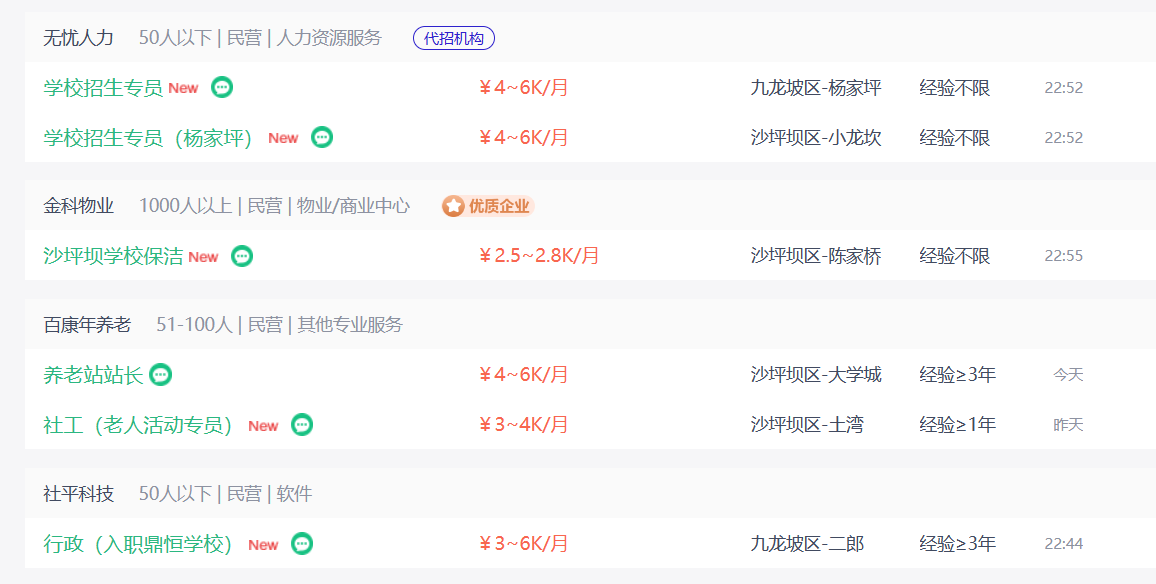1156x584 pixels.
Task: Open chat icon beside 学校招生专员（杨家坪）
Action: click(322, 137)
